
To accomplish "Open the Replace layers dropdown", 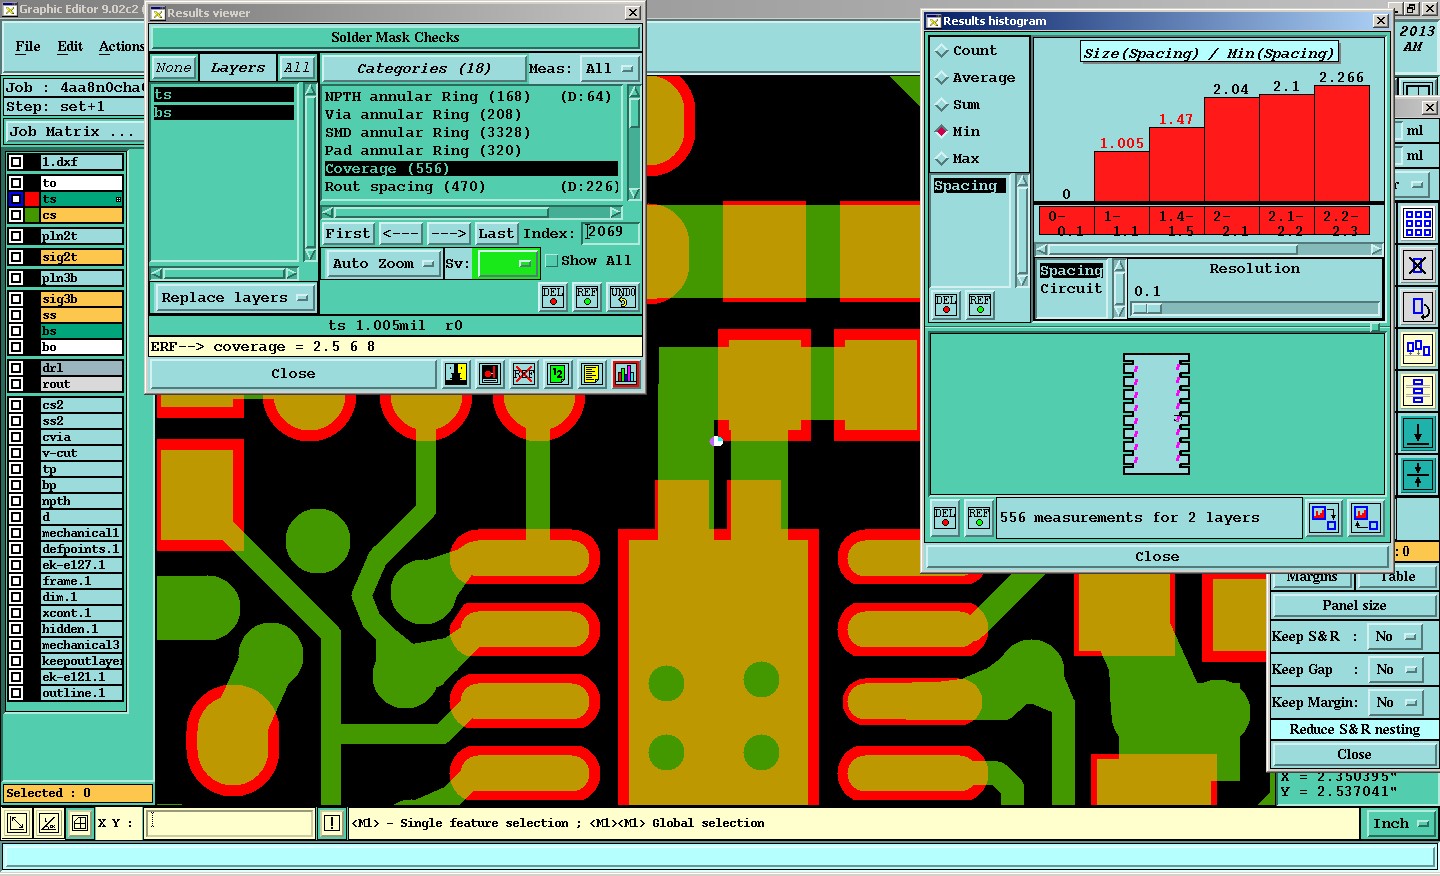I will (234, 298).
